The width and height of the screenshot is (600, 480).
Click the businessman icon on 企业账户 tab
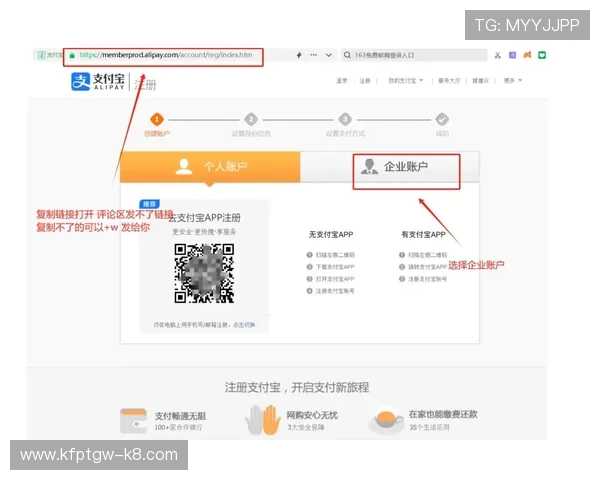point(369,167)
